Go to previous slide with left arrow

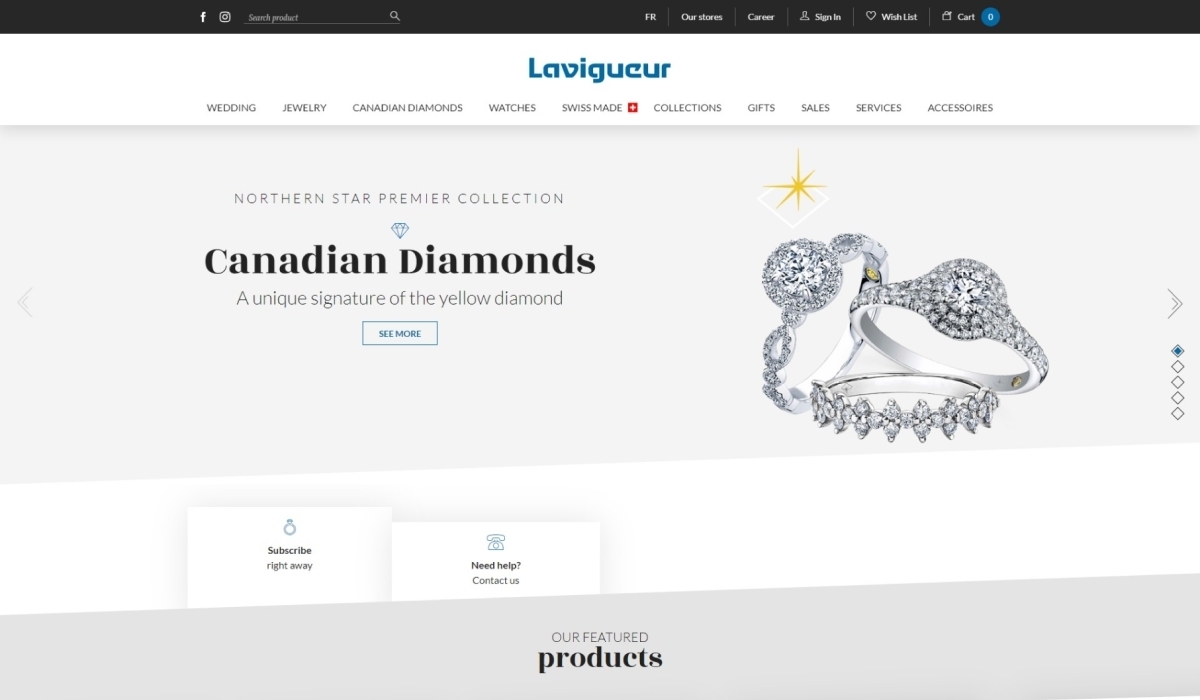click(x=25, y=302)
